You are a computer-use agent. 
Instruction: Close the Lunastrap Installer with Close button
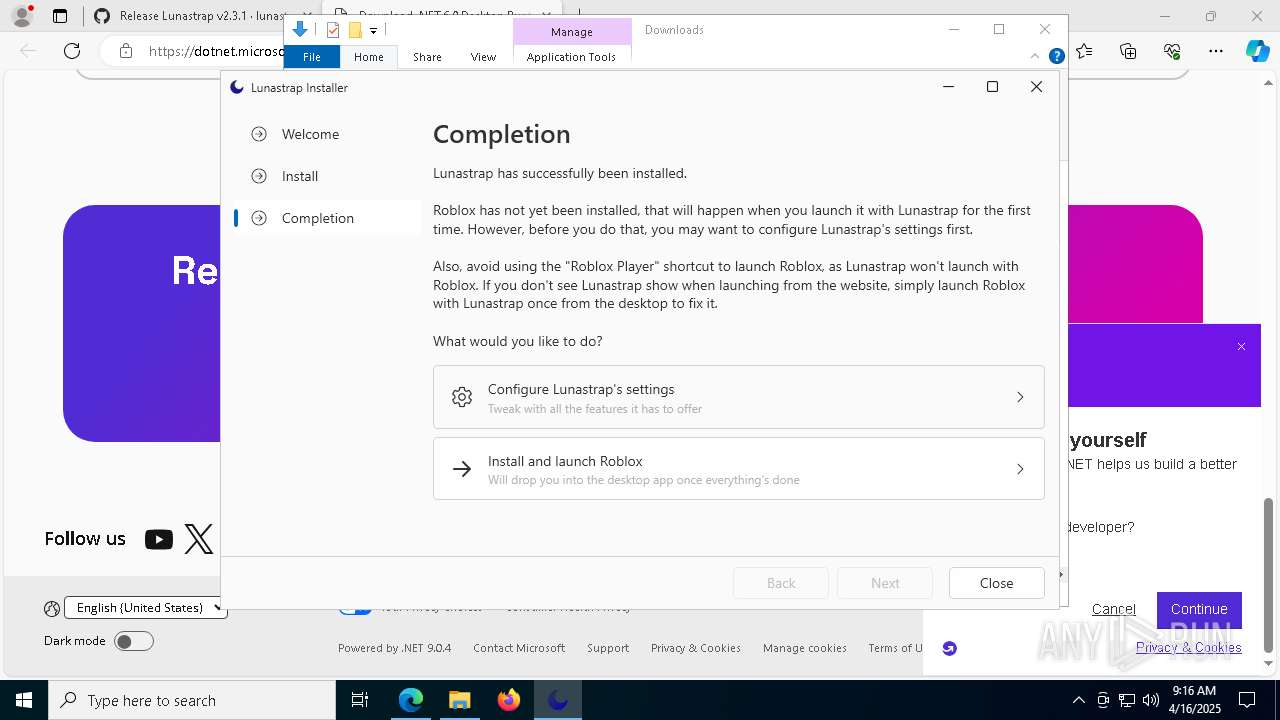pos(996,583)
